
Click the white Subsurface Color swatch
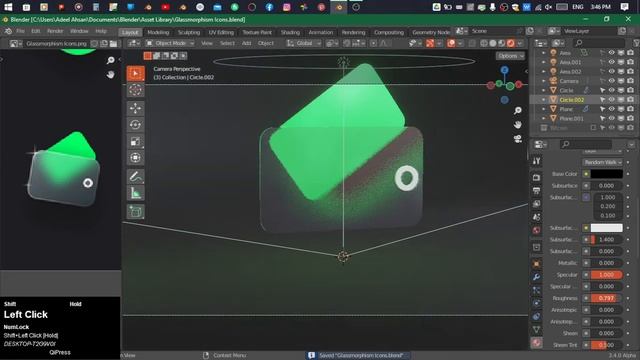click(x=607, y=228)
